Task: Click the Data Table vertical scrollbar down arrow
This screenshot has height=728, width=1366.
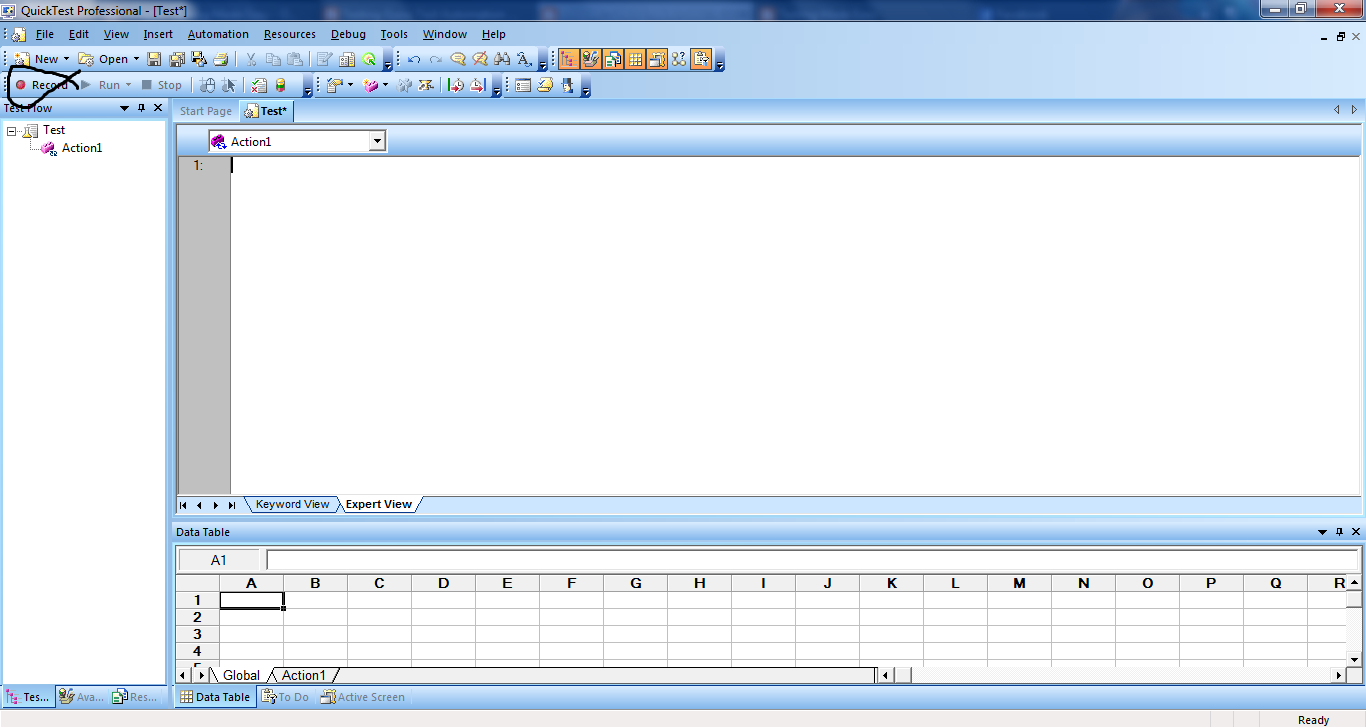Action: pos(1354,659)
